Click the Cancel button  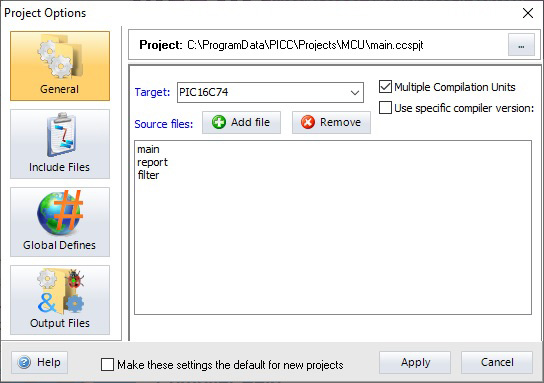497,363
